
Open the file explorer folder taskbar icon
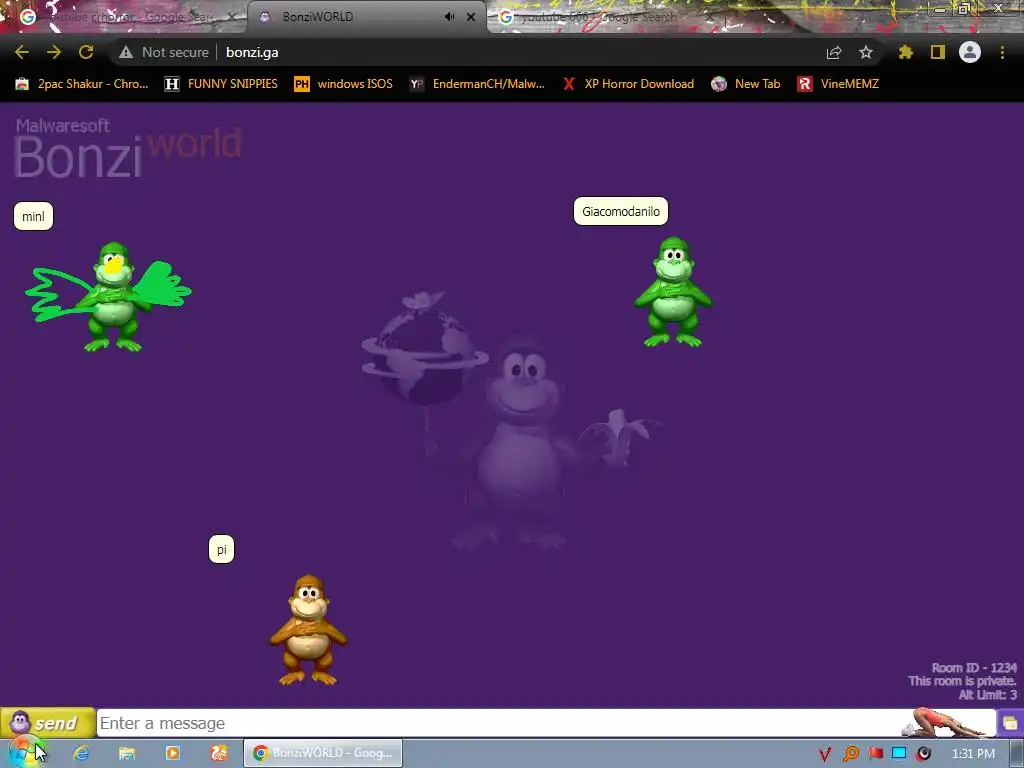coord(127,753)
